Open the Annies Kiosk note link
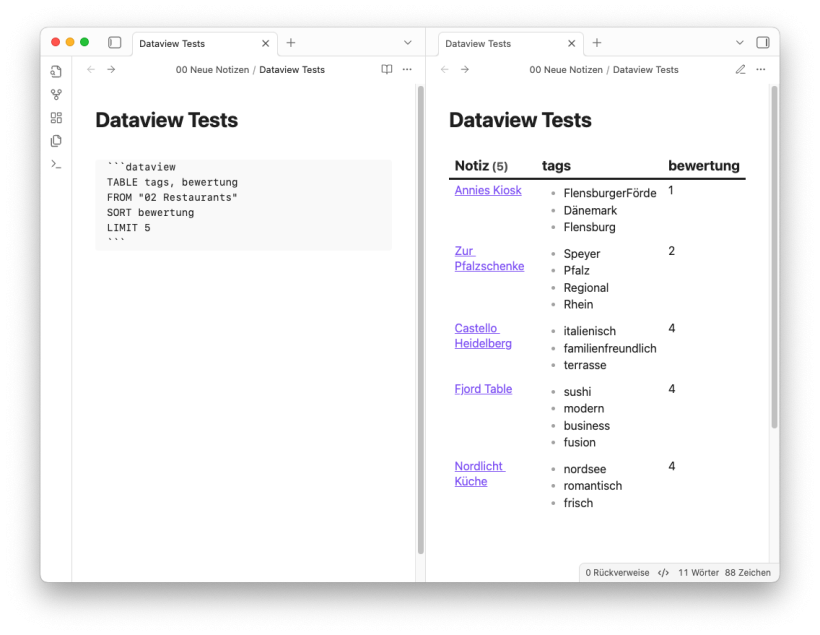The width and height of the screenshot is (820, 635). (488, 190)
